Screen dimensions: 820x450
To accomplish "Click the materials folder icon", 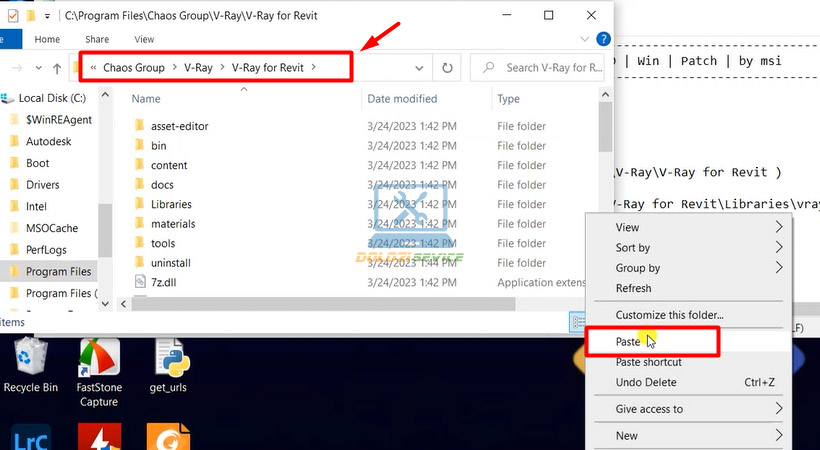I will [x=139, y=223].
